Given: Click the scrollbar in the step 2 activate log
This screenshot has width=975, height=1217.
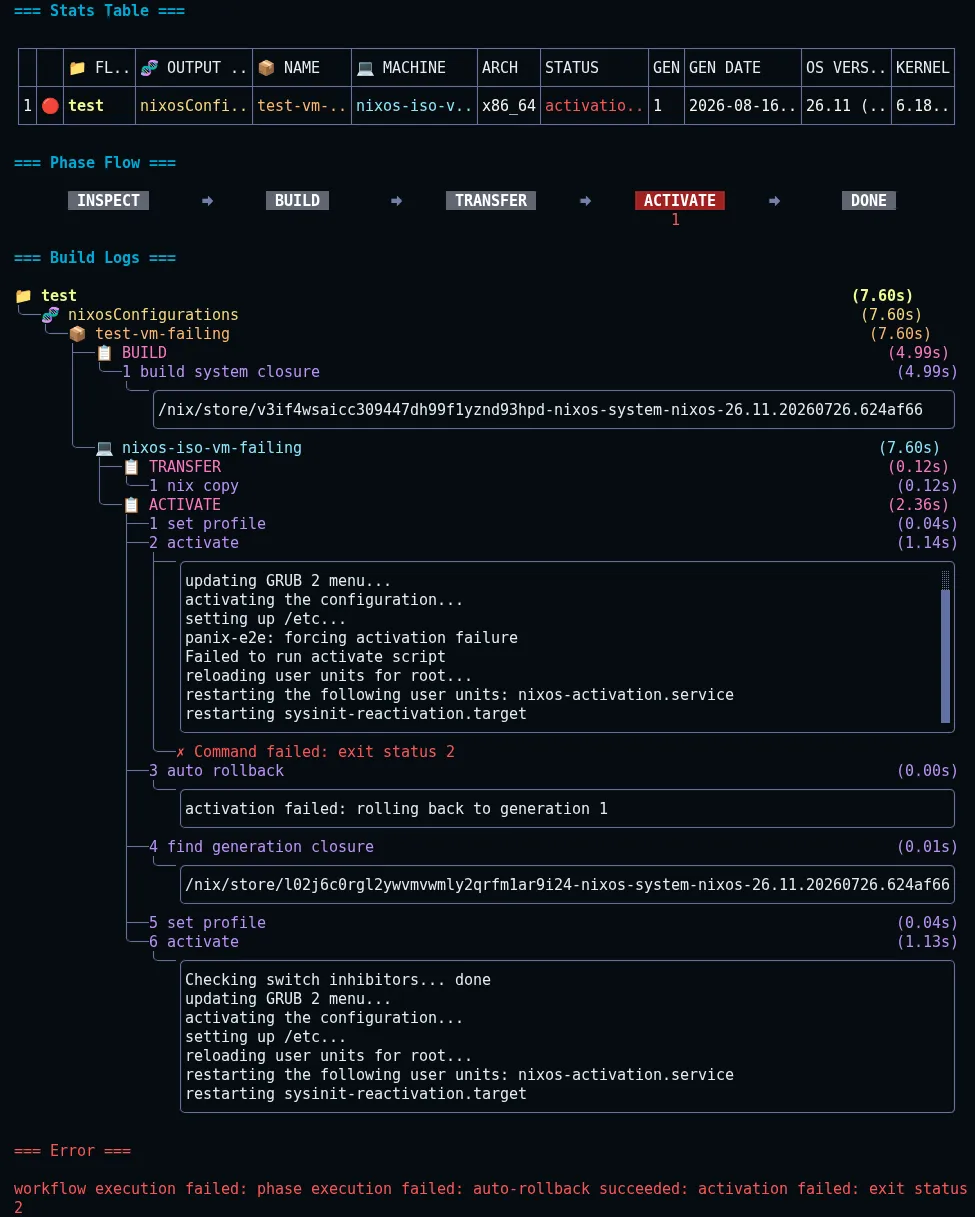Looking at the screenshot, I should click(x=946, y=646).
